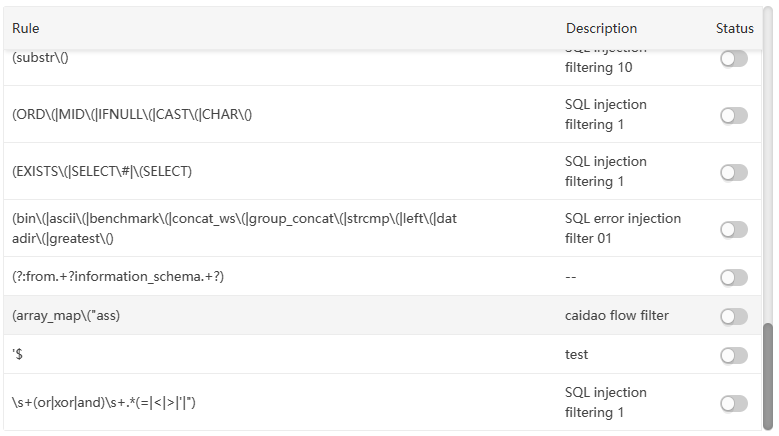779x436 pixels.
Task: Click the 'test' description cell
Action: (576, 355)
